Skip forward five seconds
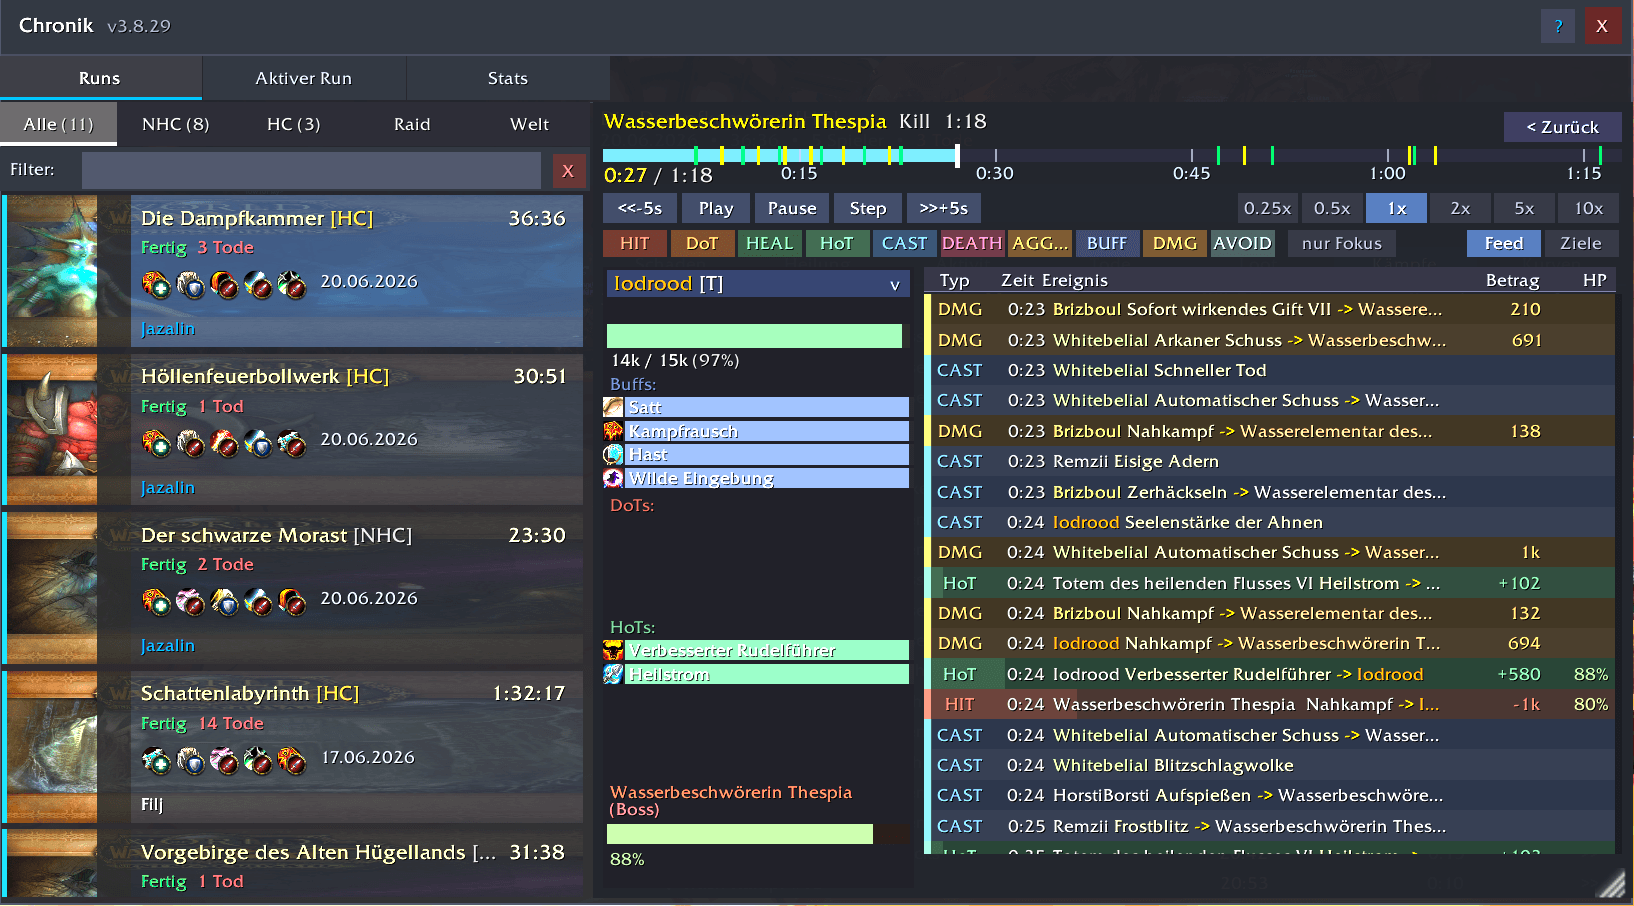1634x906 pixels. point(944,208)
